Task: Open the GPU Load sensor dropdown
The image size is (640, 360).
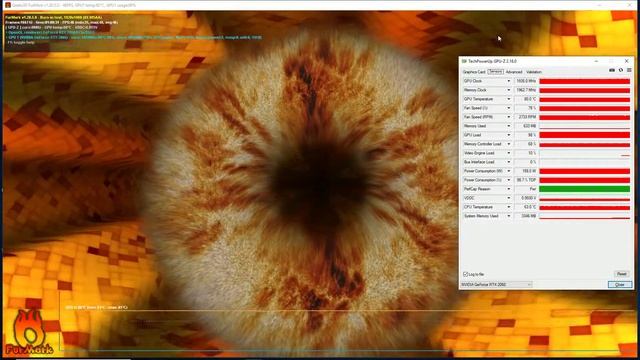Action: click(x=509, y=135)
